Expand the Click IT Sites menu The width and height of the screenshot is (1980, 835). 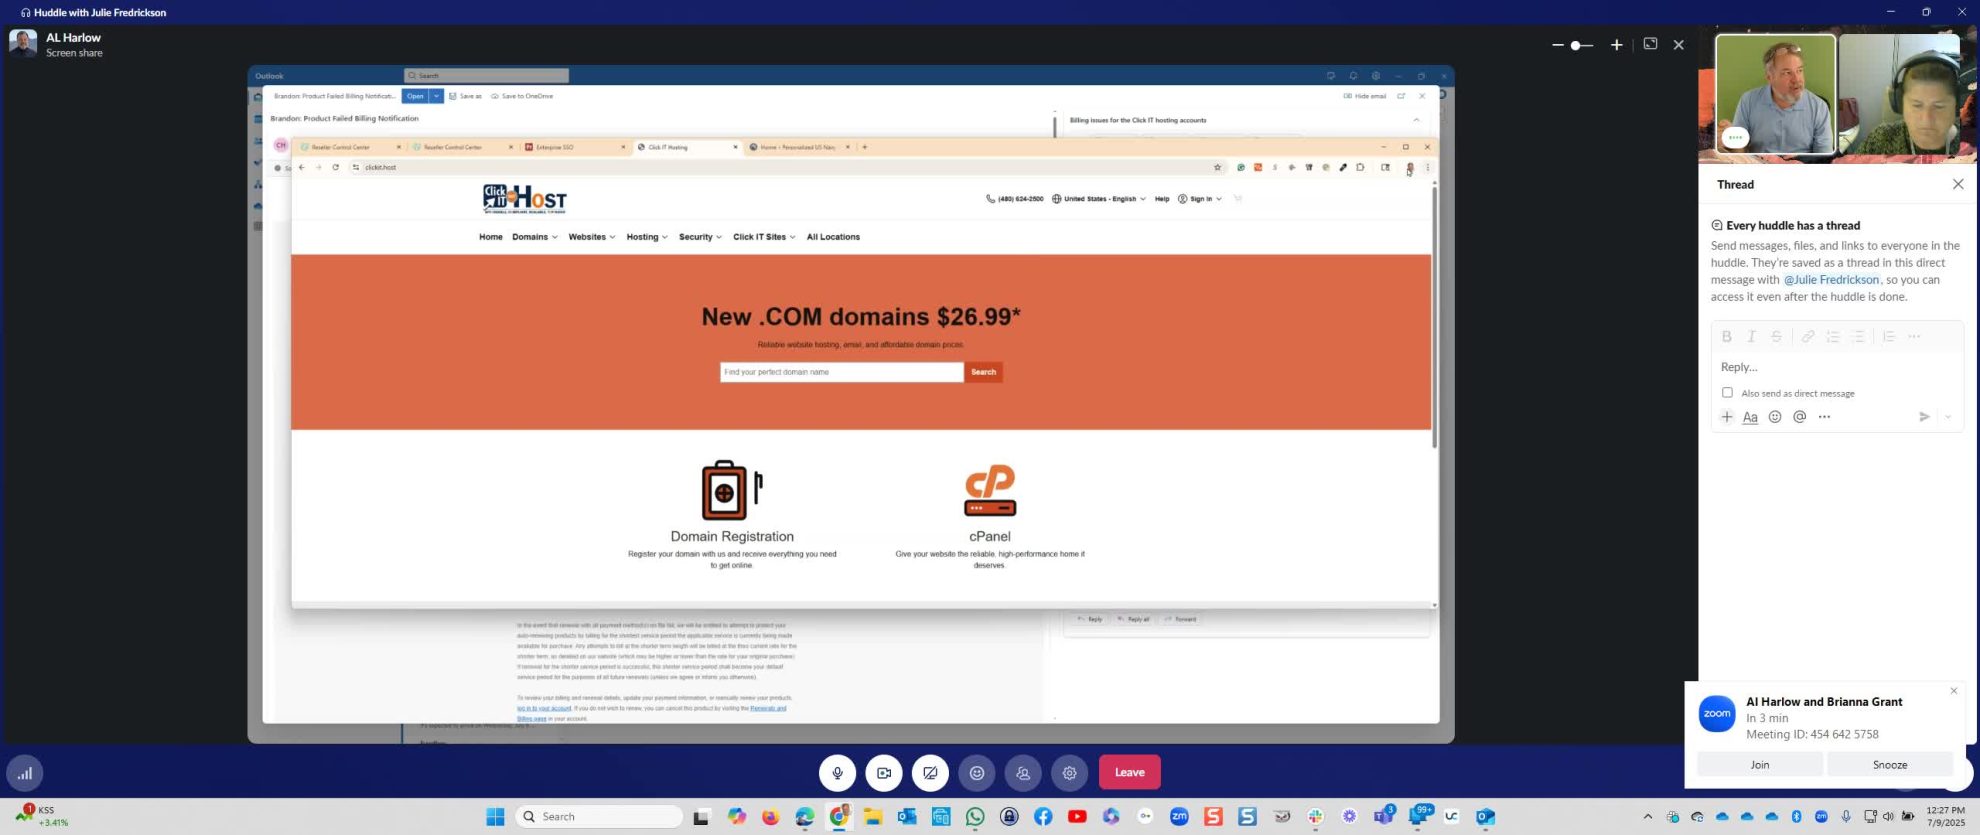(764, 237)
